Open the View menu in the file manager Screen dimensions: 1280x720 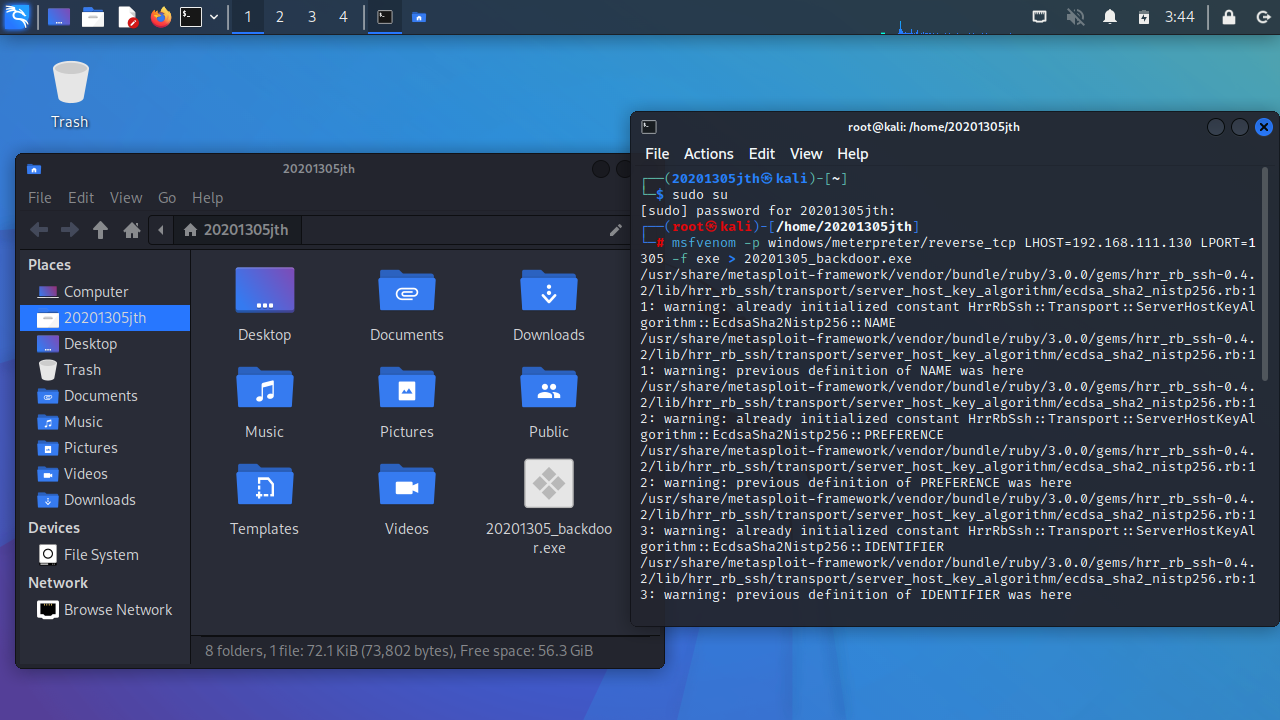126,198
